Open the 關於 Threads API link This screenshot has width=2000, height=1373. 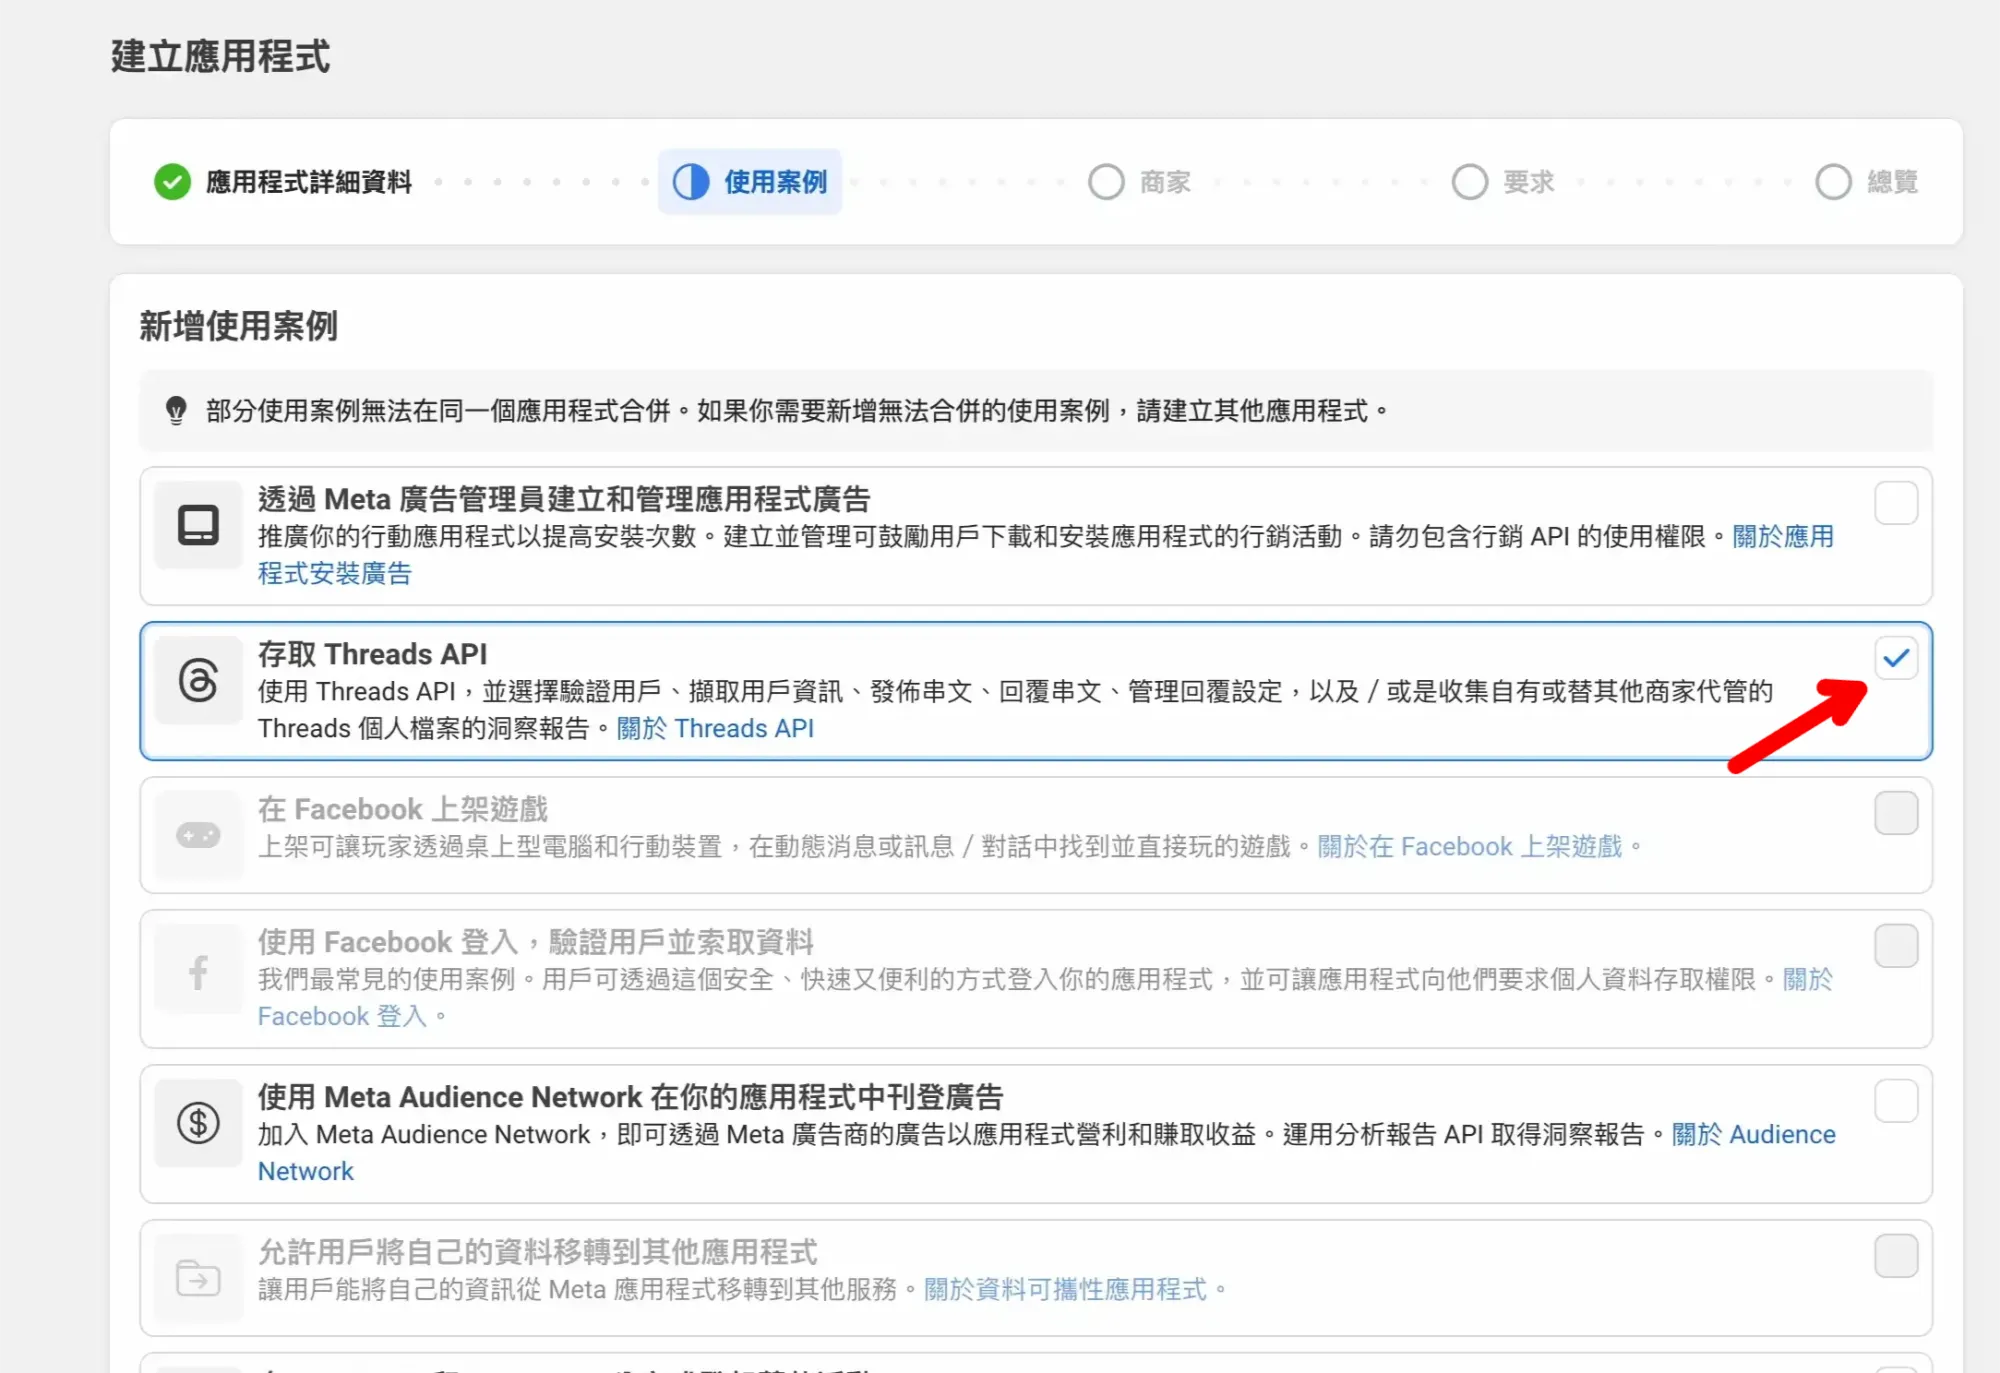(x=715, y=729)
